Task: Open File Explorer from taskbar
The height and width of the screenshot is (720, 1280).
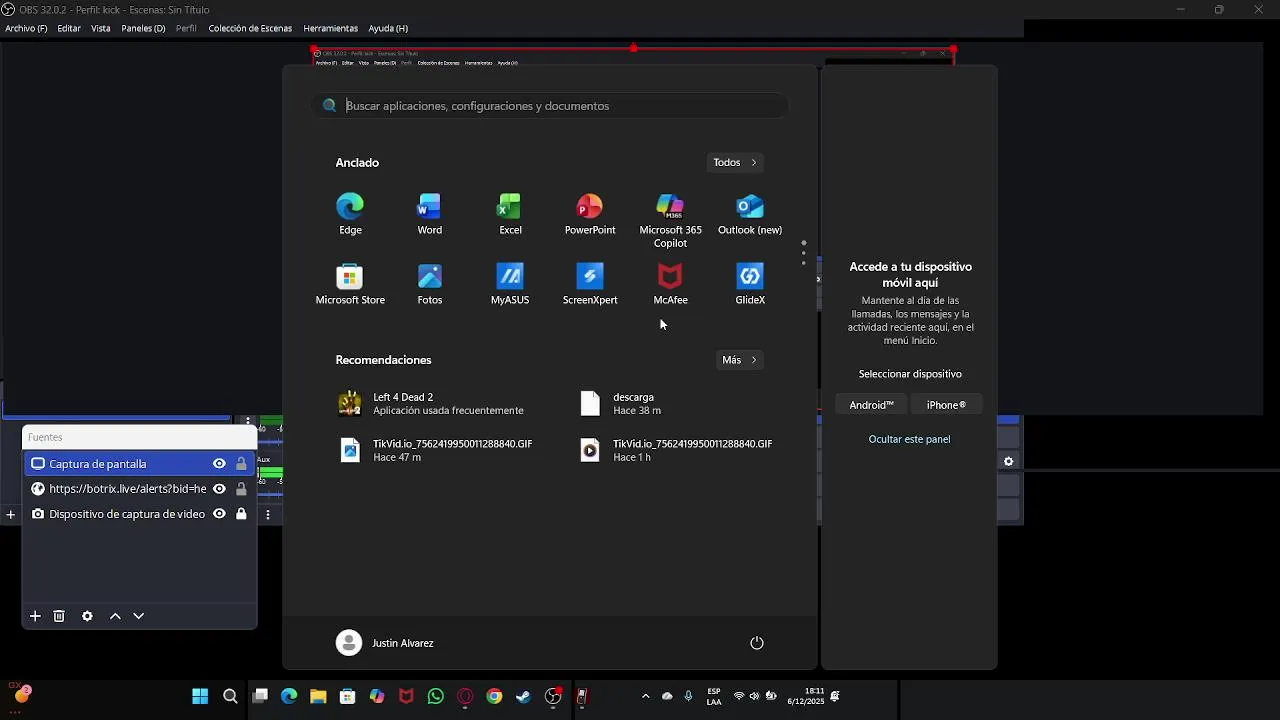Action: [x=318, y=697]
